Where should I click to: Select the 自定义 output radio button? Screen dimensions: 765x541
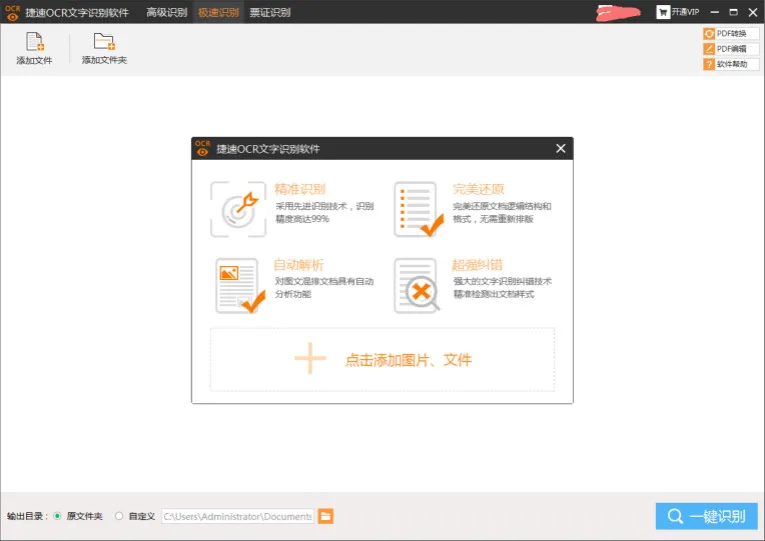pyautogui.click(x=119, y=516)
